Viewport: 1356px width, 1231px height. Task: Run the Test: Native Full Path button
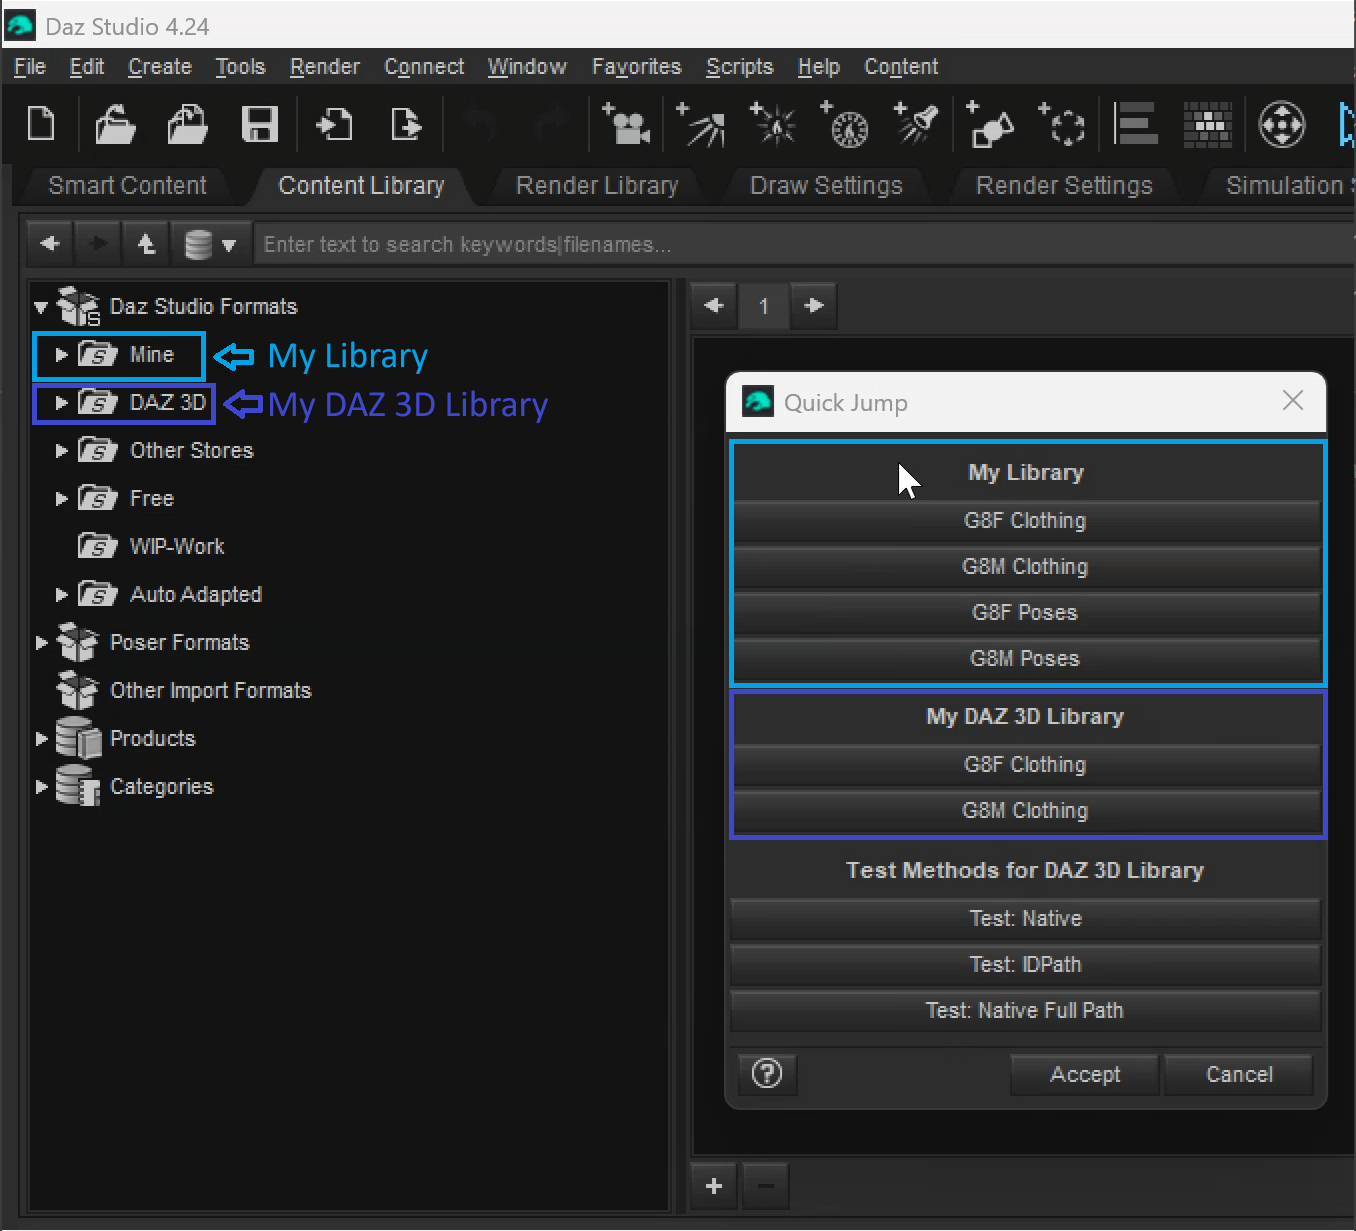pos(1025,1011)
